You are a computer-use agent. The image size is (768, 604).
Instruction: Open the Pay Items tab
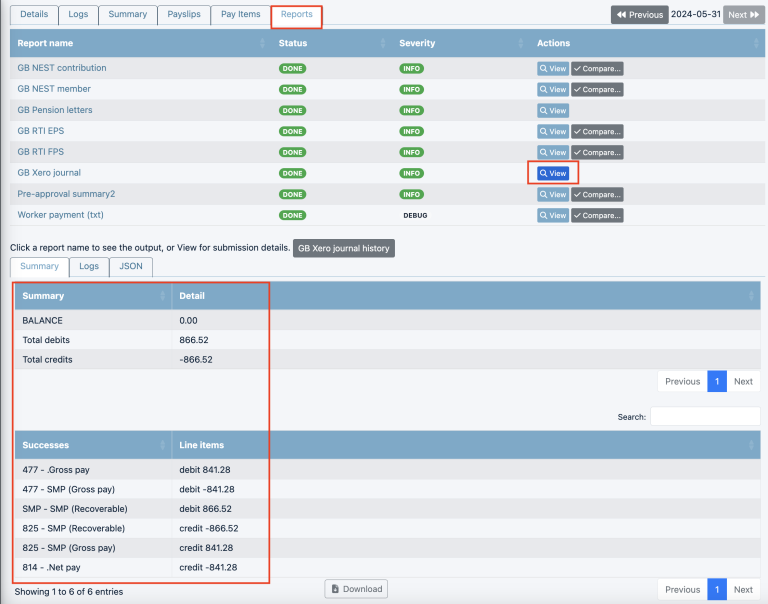(x=240, y=15)
